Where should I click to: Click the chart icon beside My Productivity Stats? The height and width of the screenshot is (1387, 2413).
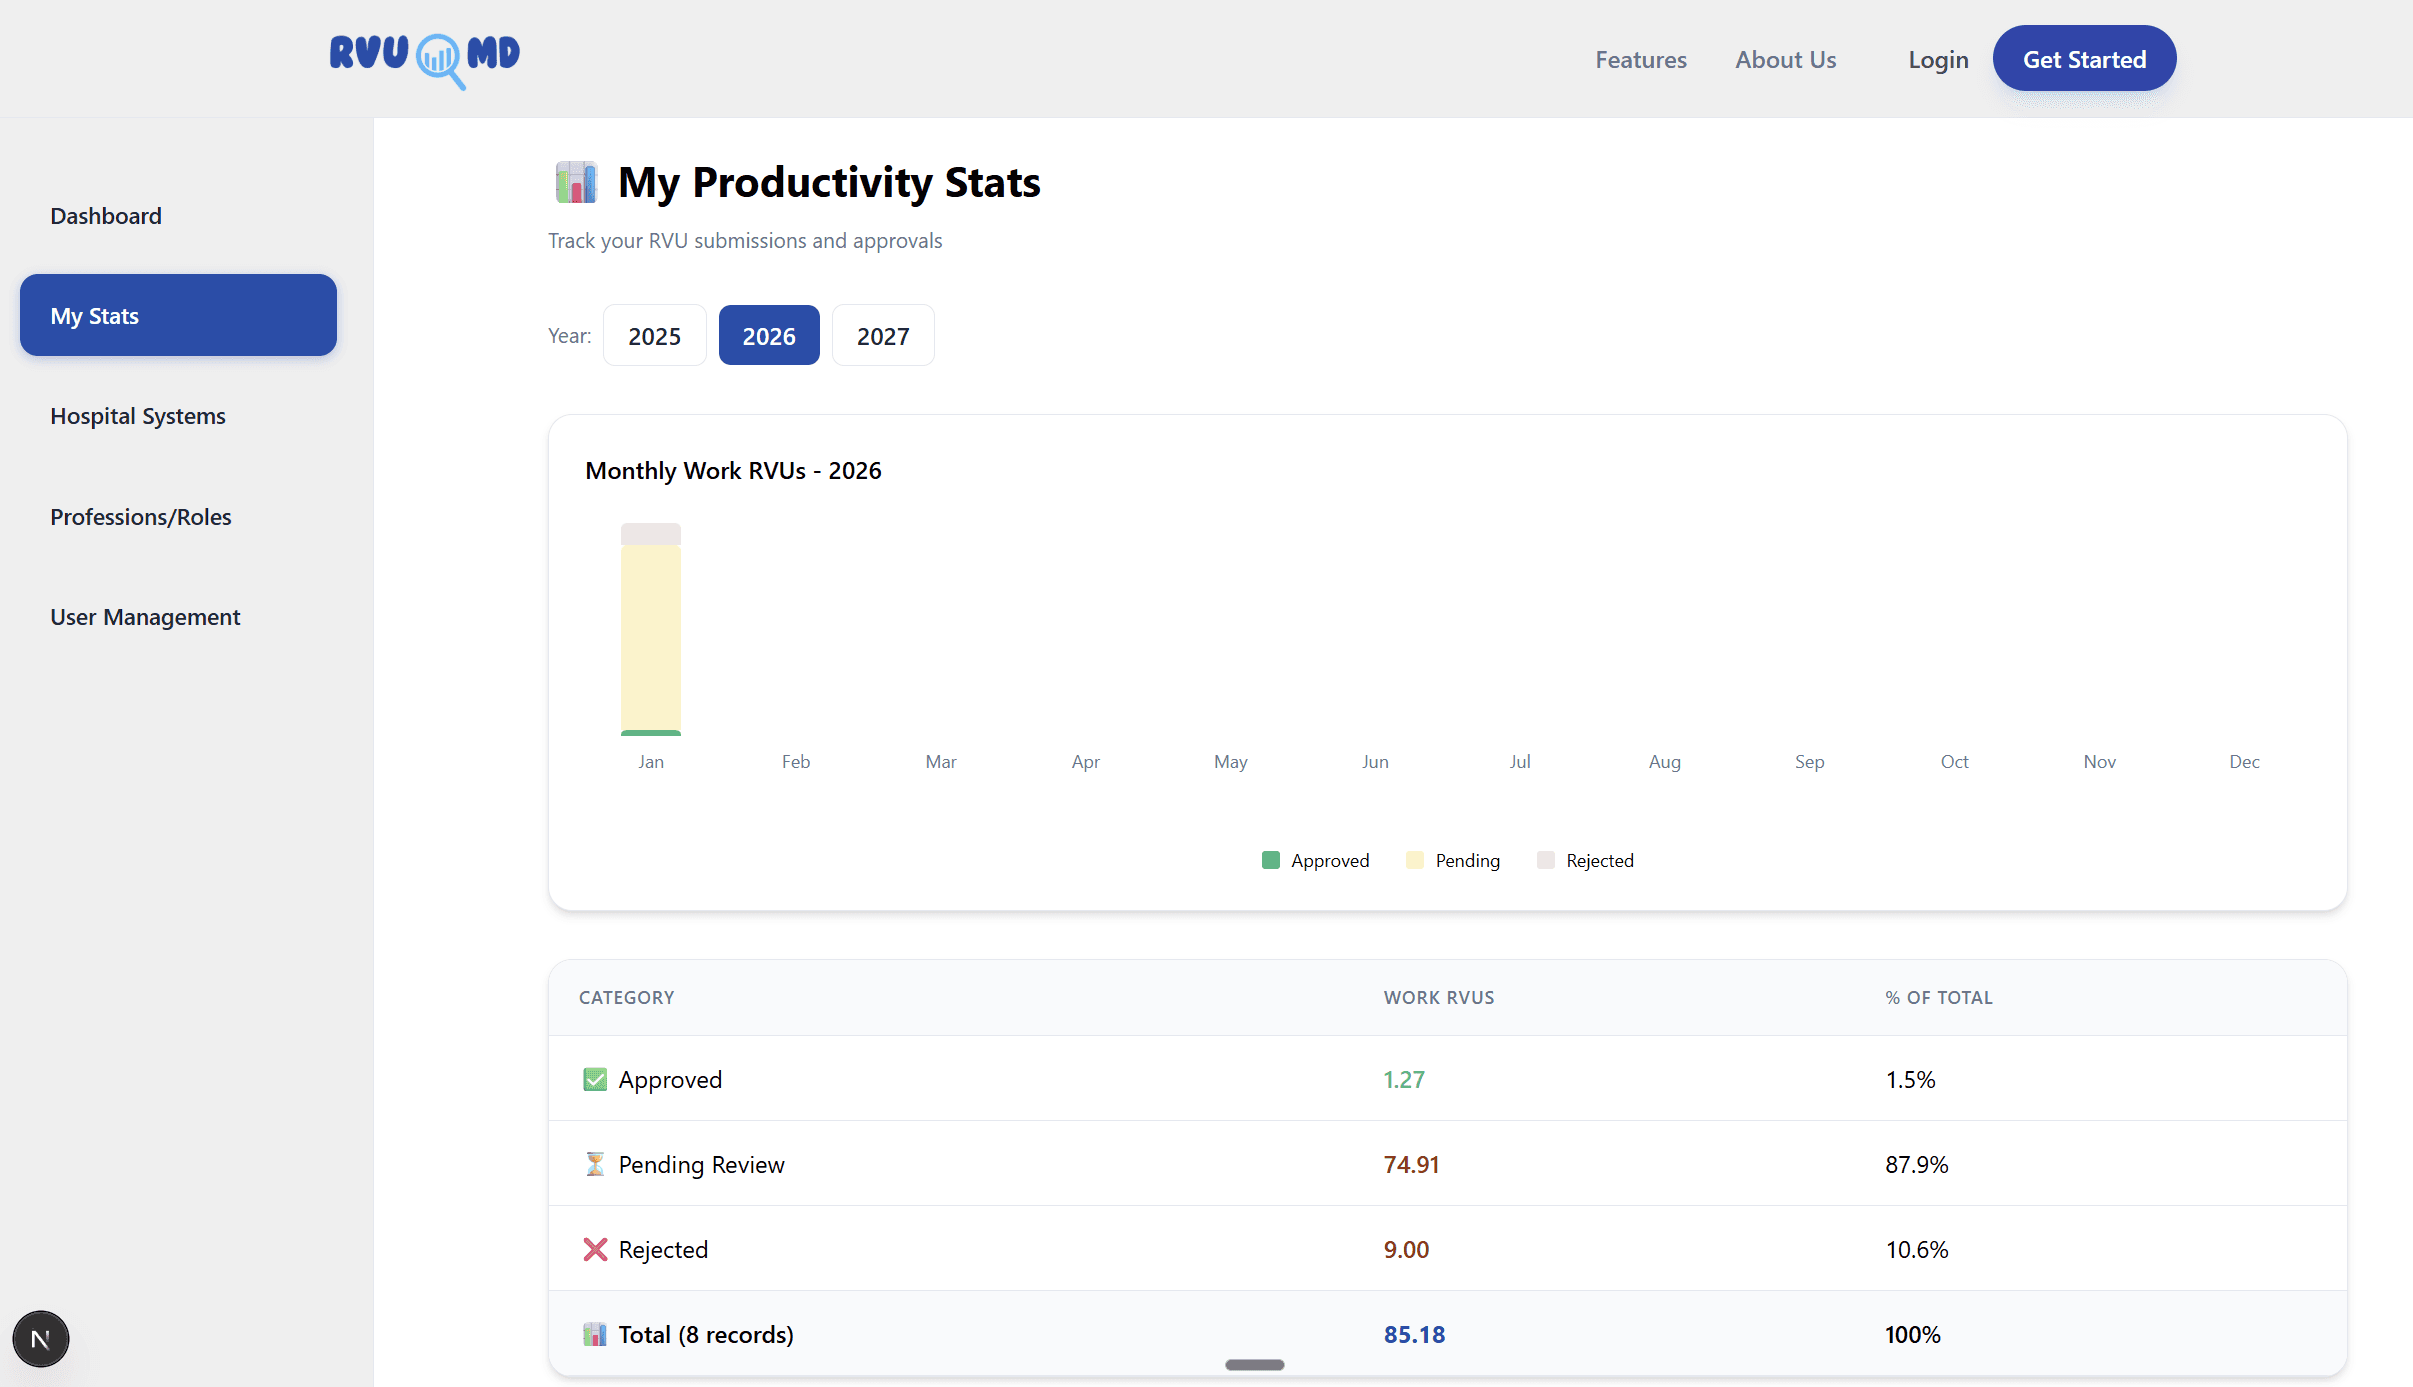point(575,181)
